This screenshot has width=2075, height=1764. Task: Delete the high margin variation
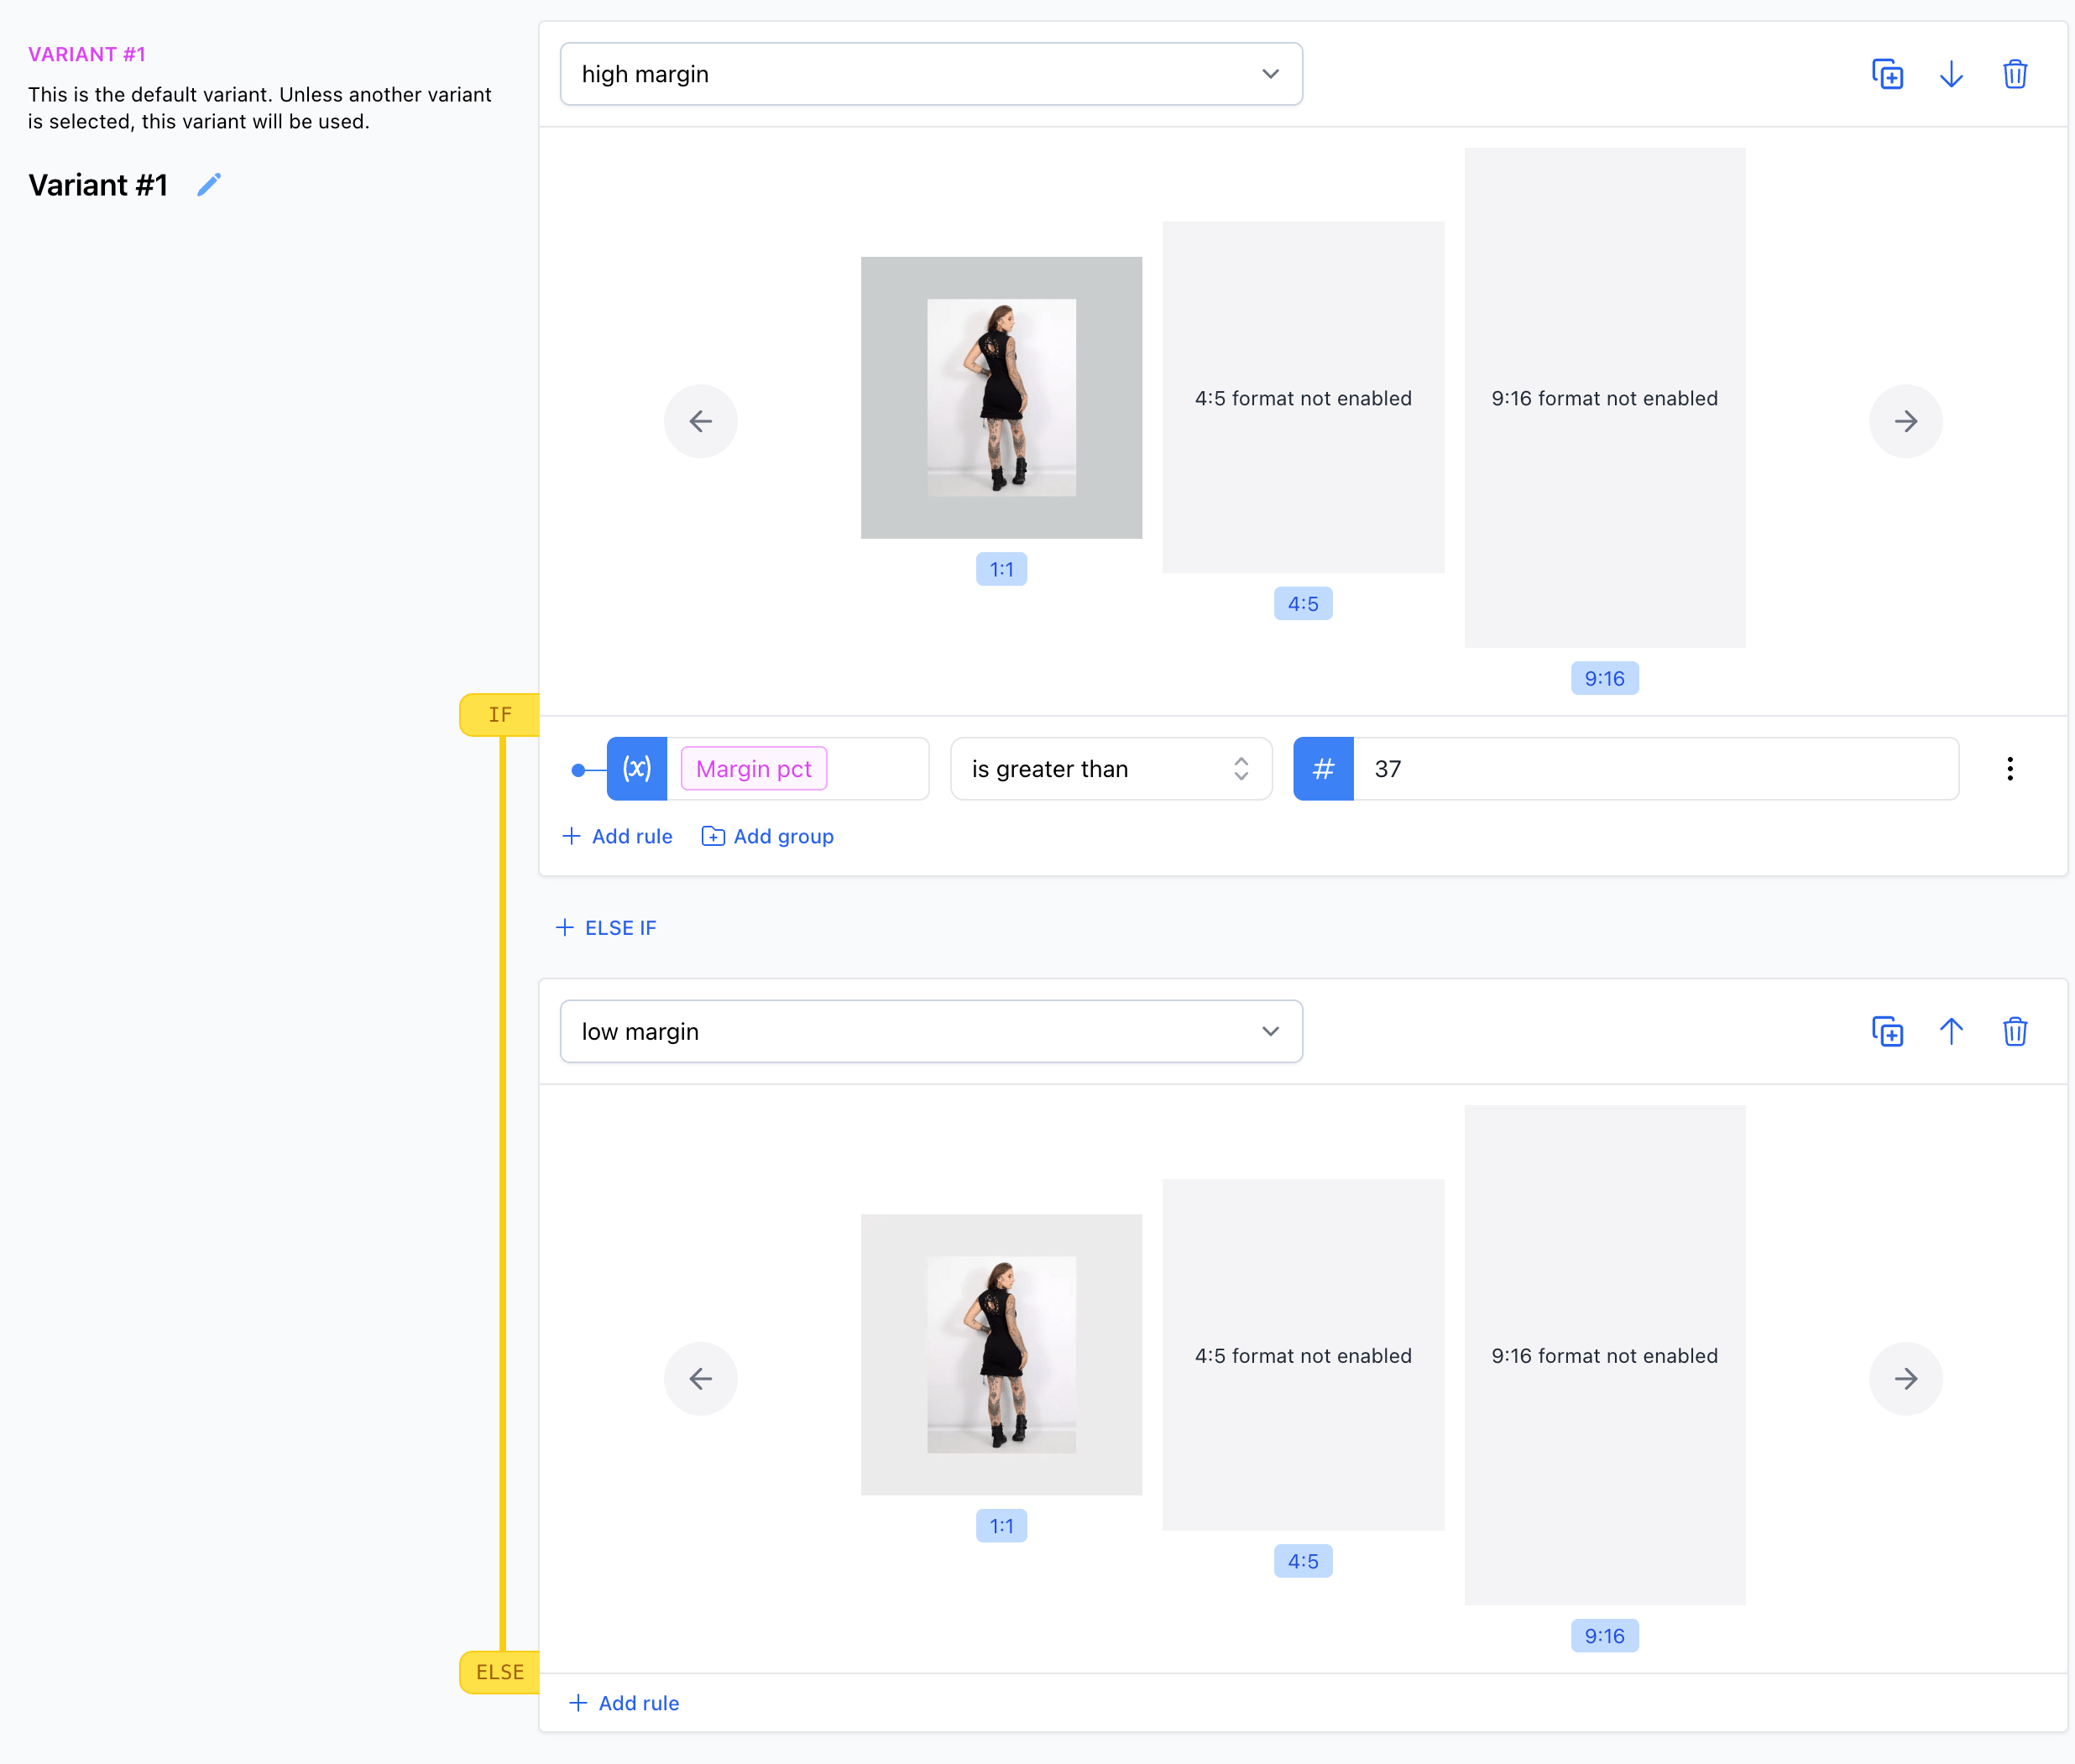tap(2014, 73)
